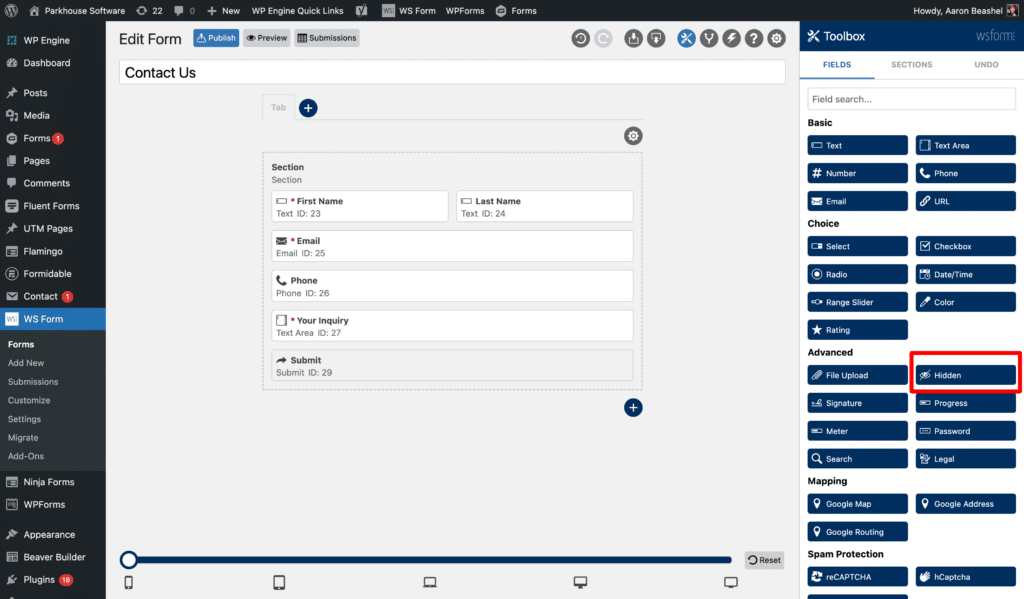Click the download form icon

pyautogui.click(x=656, y=39)
